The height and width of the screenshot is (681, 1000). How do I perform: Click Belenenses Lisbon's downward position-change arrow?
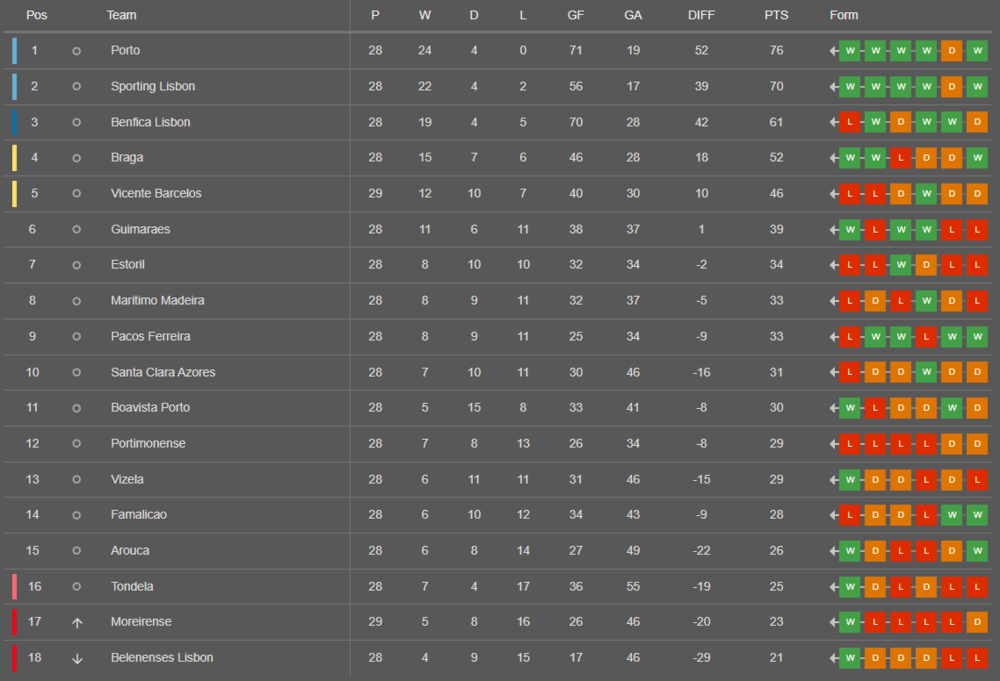coord(77,658)
